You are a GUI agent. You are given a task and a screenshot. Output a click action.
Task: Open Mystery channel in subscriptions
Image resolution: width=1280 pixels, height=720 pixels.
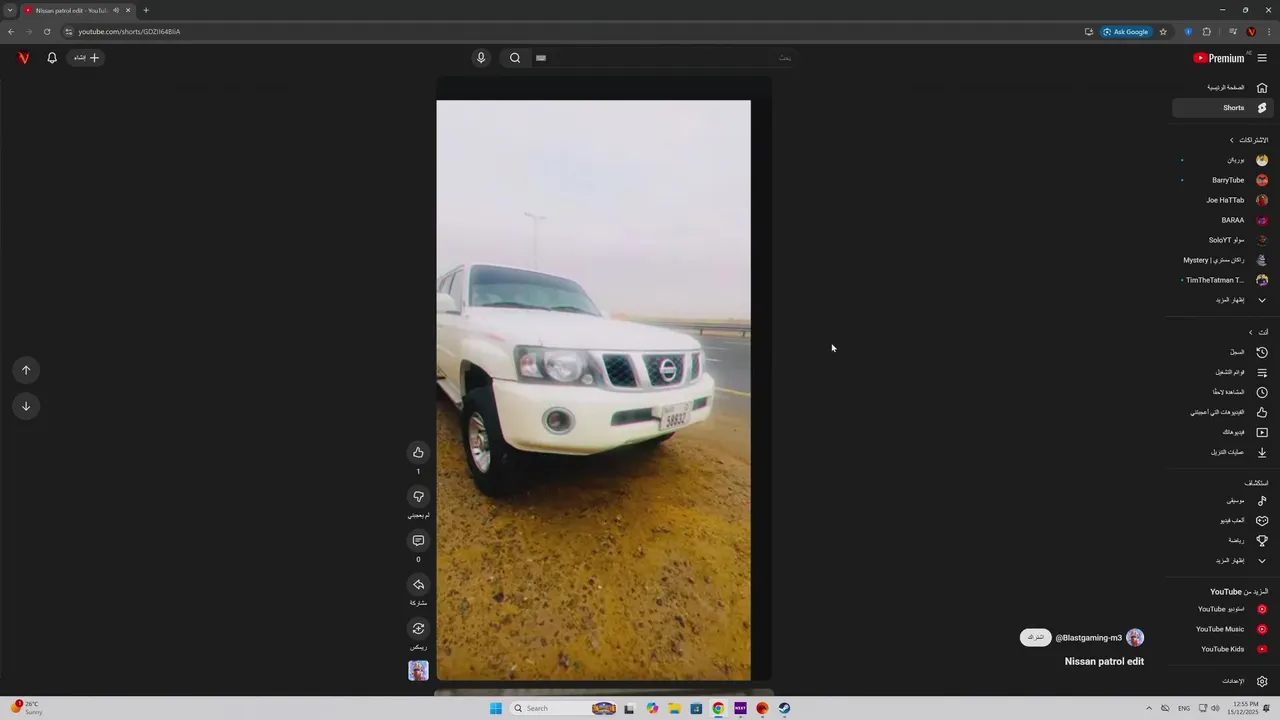click(1221, 260)
